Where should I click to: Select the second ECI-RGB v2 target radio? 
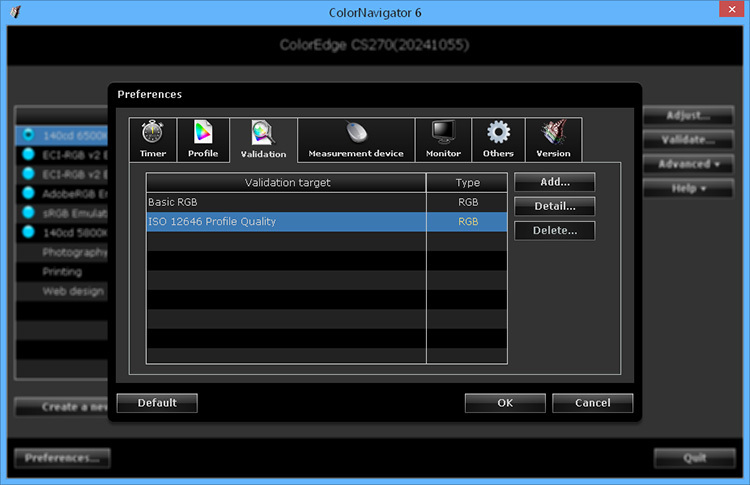click(29, 174)
